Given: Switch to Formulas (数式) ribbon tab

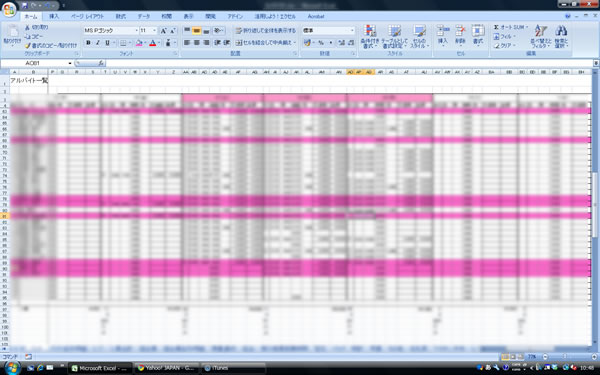Looking at the screenshot, I should (121, 16).
